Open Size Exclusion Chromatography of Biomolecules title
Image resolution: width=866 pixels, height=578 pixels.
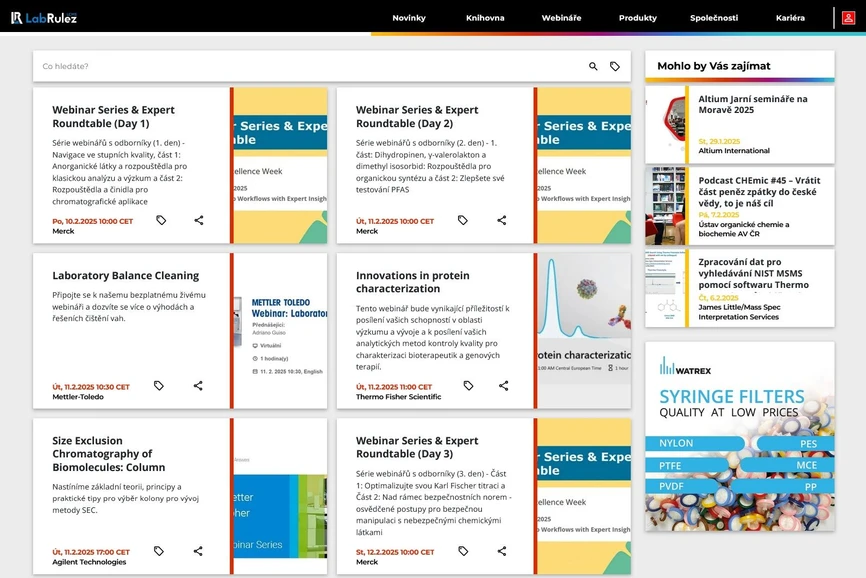pos(109,454)
